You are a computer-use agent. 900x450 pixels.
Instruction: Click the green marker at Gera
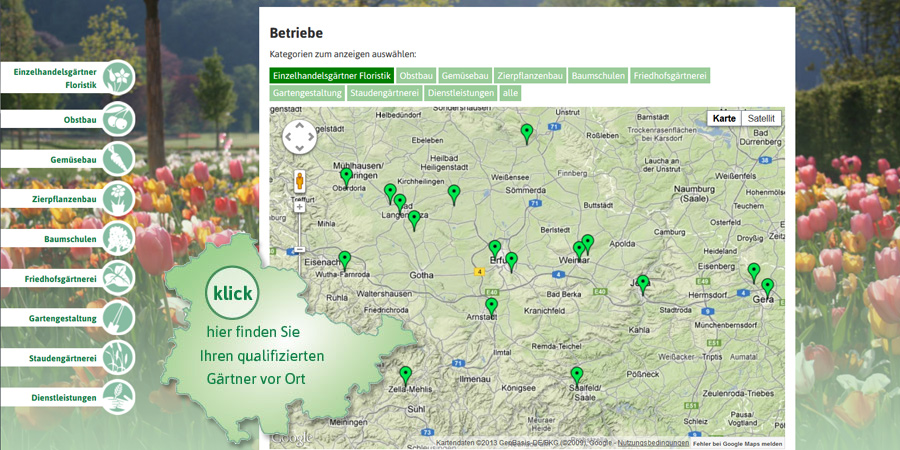(x=767, y=288)
